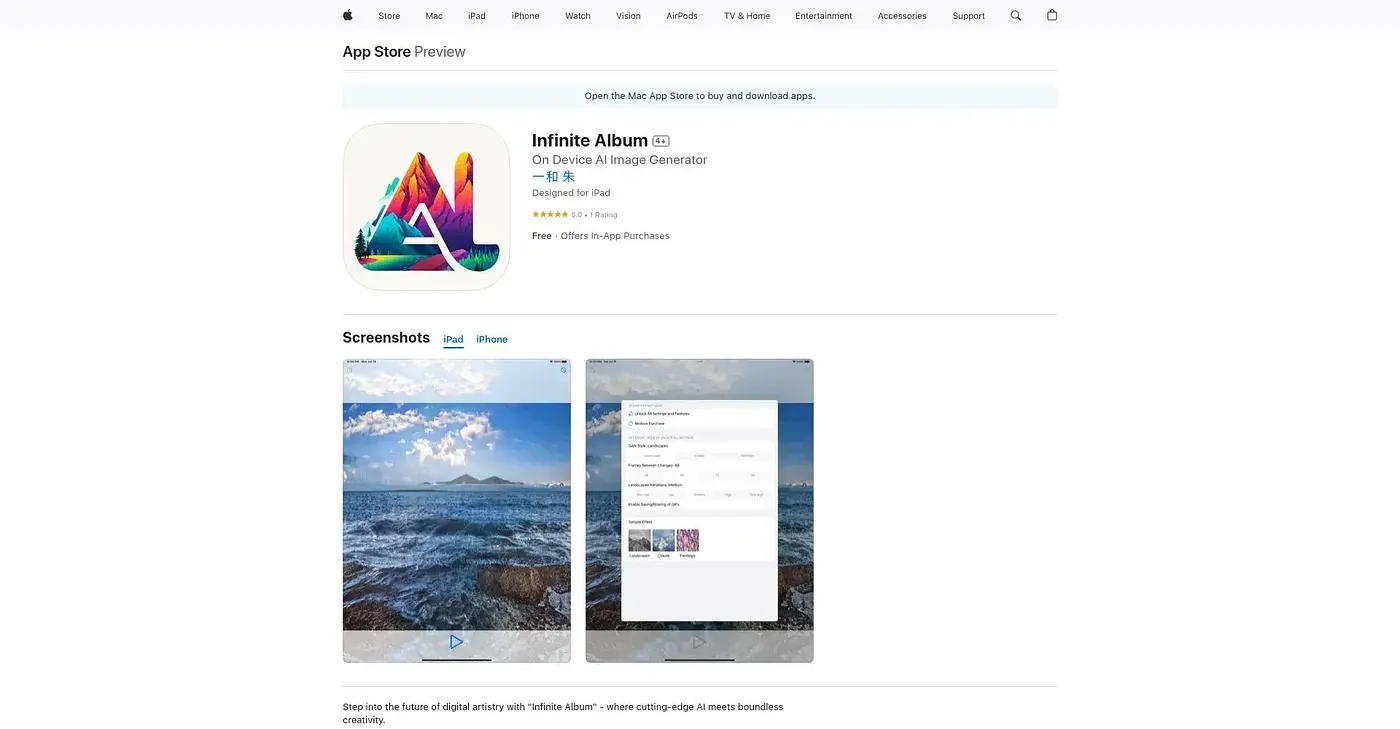
Task: Click 'Open the Mac App Store' banner text
Action: tap(700, 96)
